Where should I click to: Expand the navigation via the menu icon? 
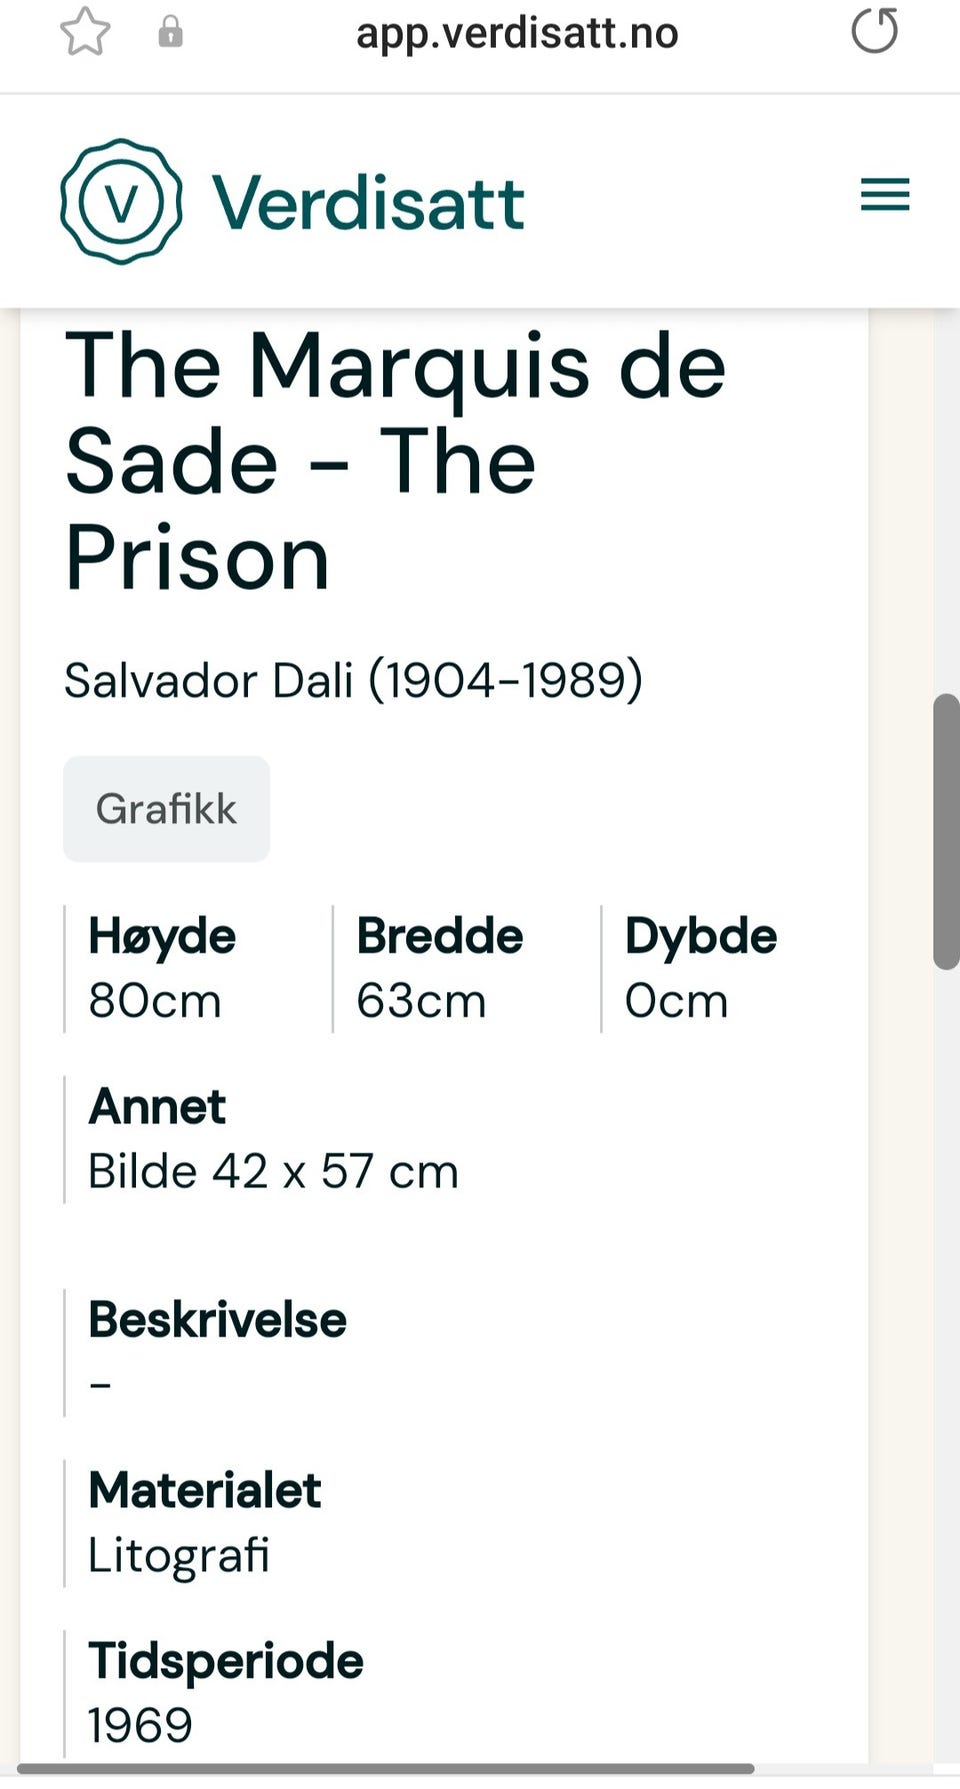883,197
